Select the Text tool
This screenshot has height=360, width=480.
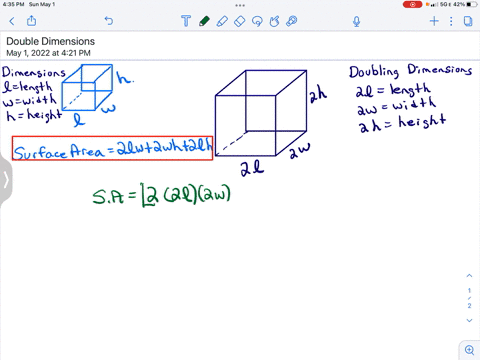click(x=186, y=21)
